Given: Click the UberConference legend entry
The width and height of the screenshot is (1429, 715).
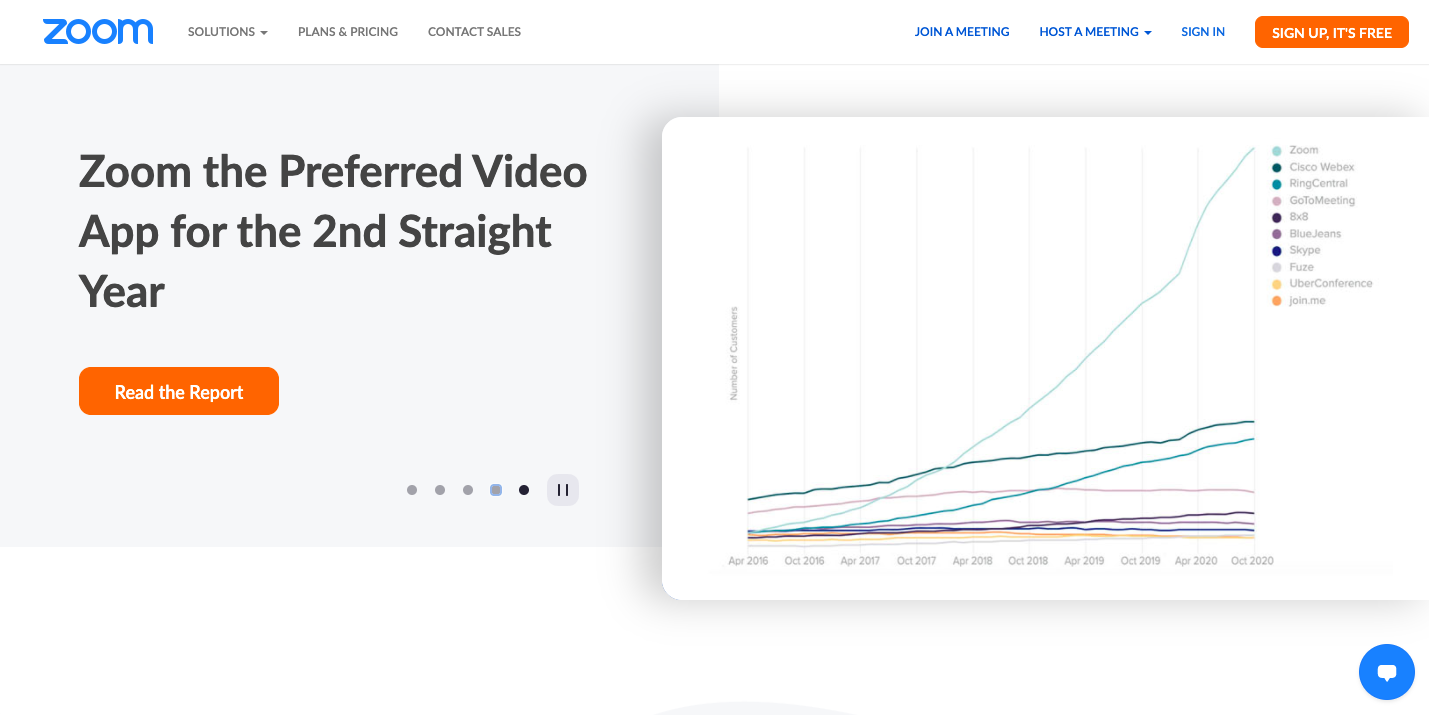Looking at the screenshot, I should [1323, 284].
